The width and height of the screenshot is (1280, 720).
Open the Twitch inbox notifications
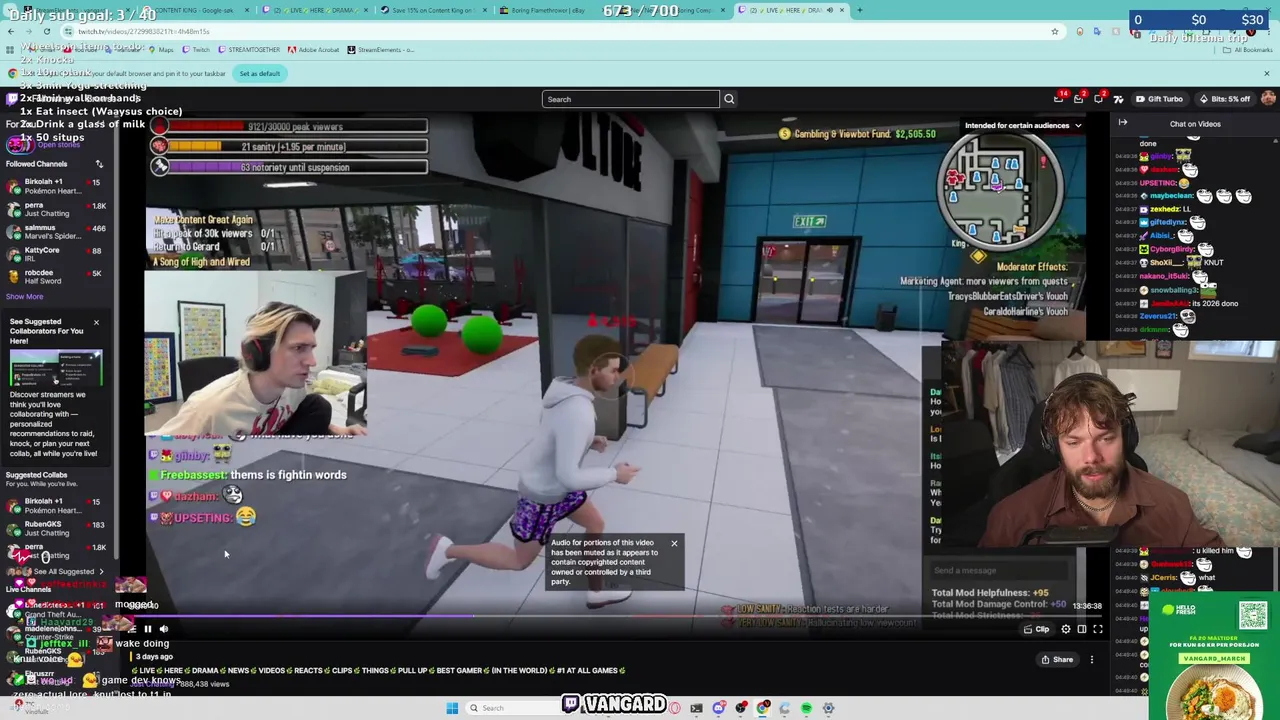[1079, 99]
